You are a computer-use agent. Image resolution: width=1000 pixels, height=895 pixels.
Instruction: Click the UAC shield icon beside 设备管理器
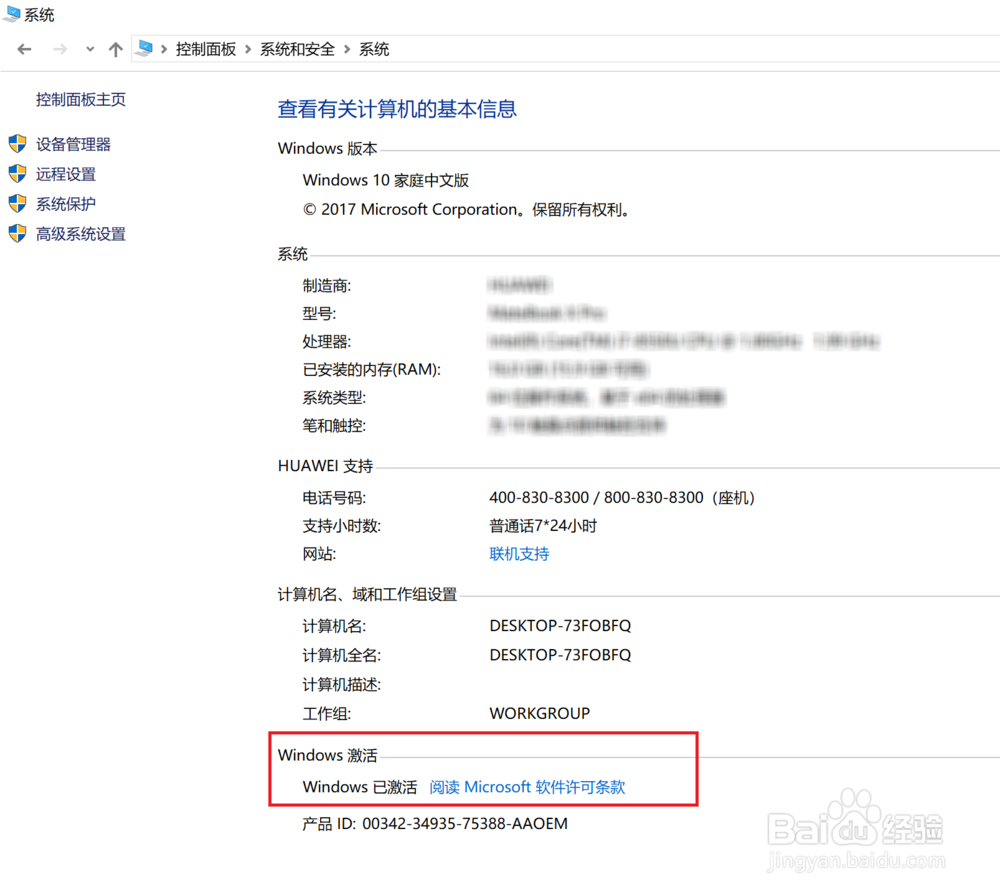click(18, 143)
